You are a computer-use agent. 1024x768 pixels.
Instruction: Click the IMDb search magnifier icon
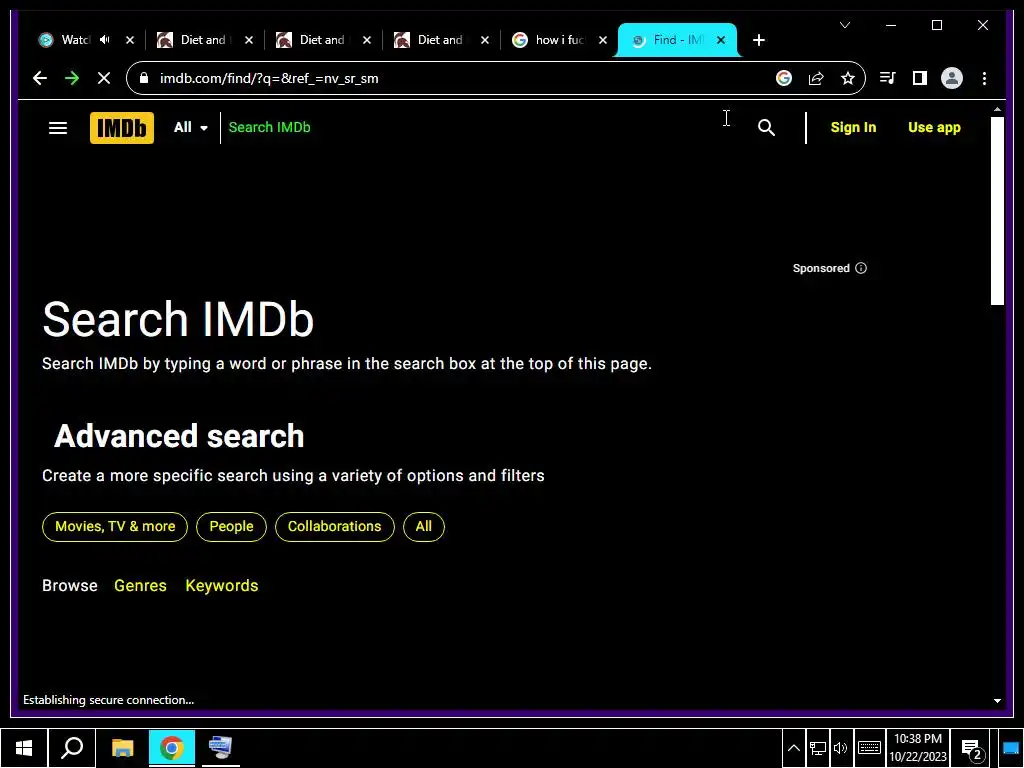click(x=767, y=127)
